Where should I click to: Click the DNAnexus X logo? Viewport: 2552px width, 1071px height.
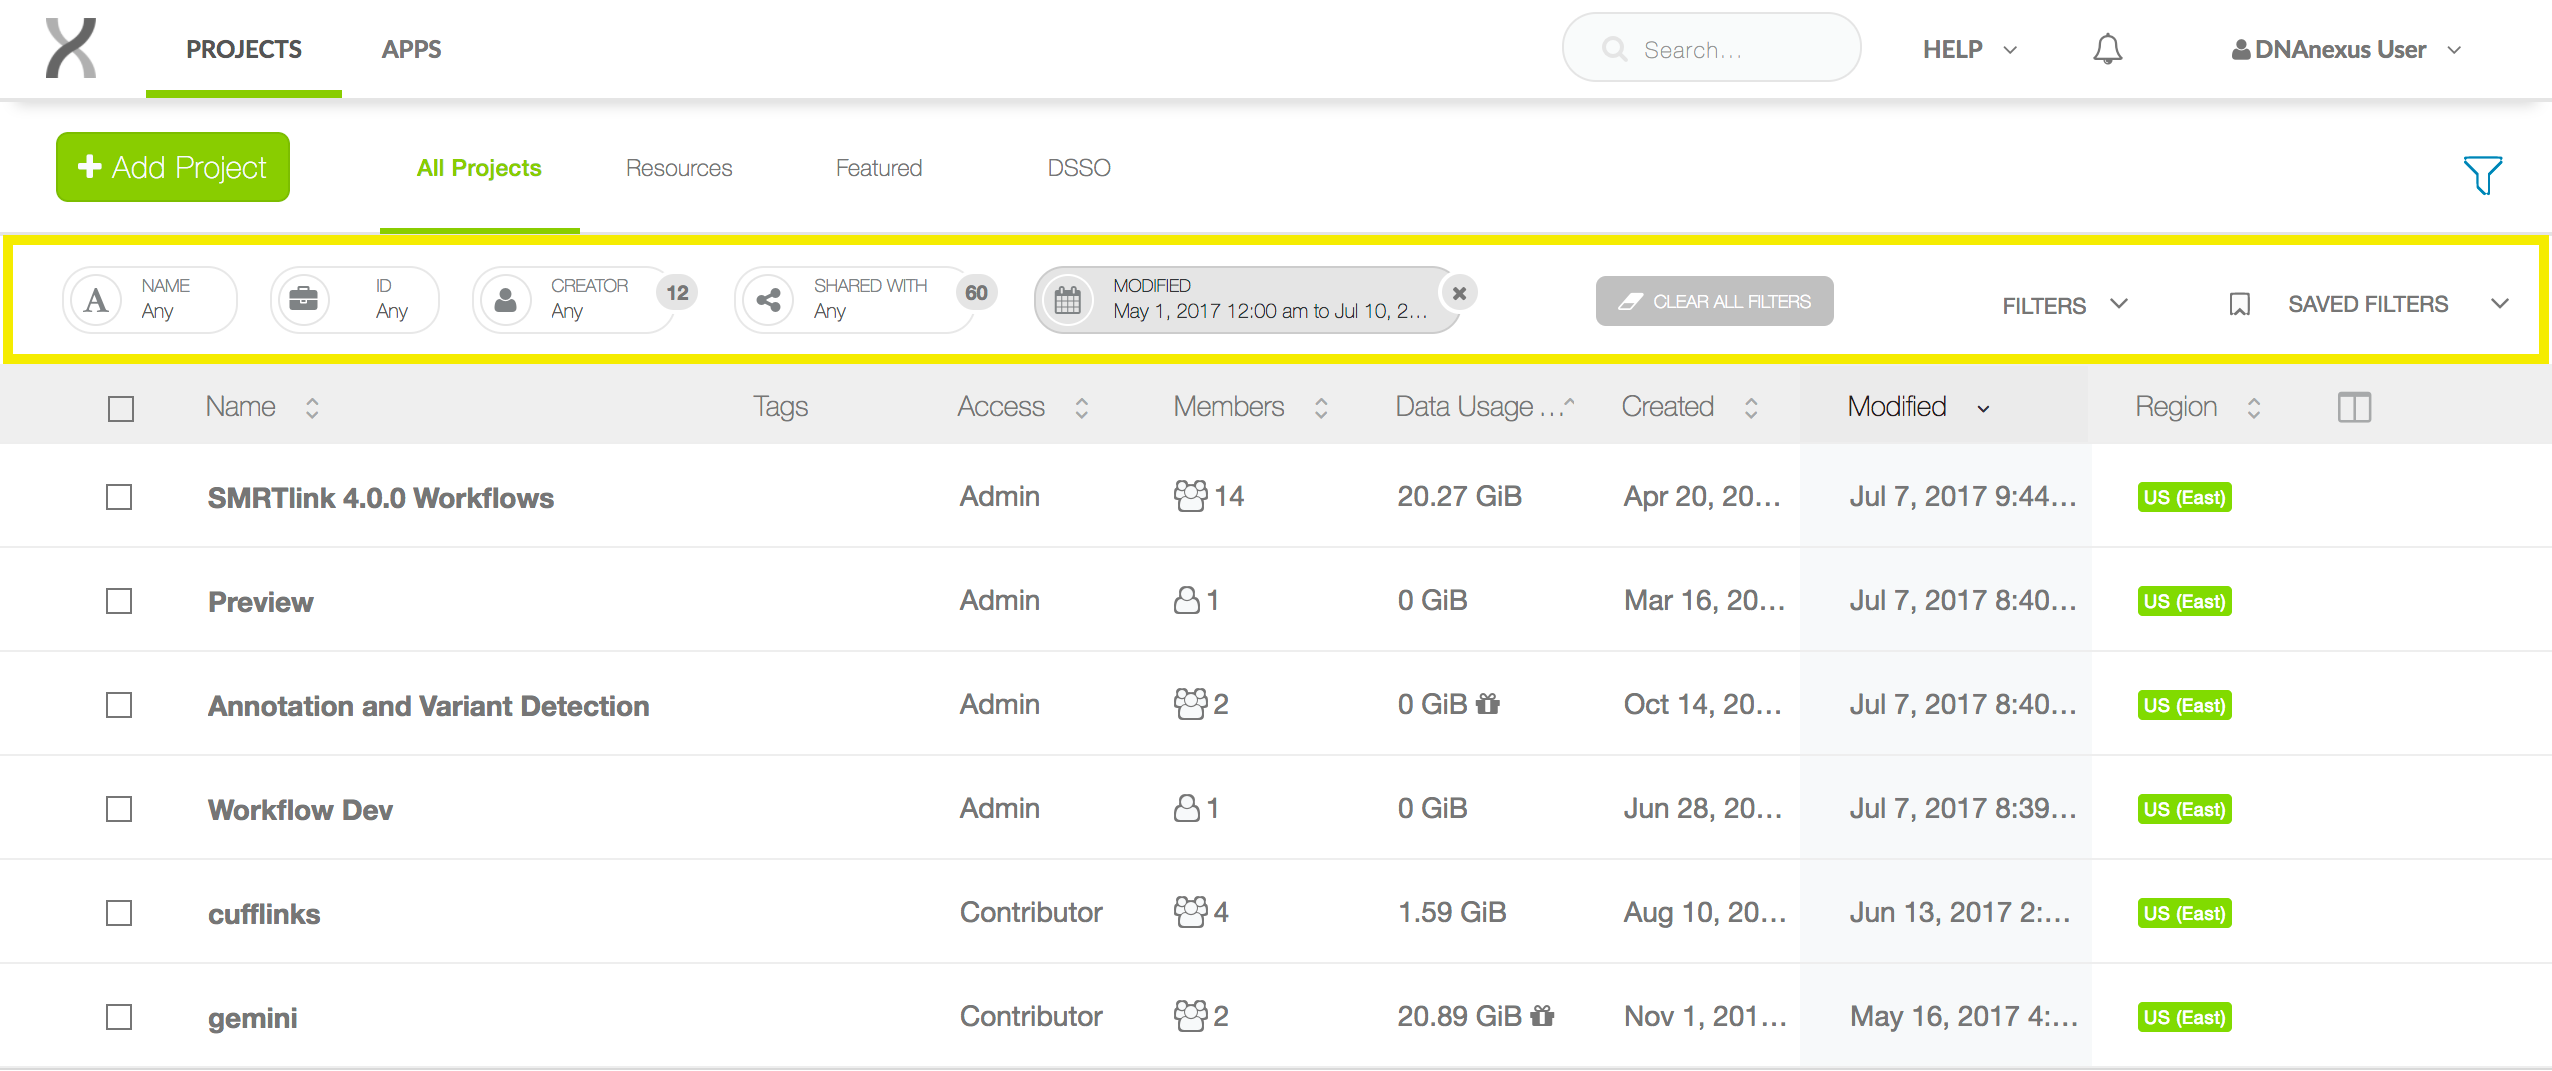[71, 48]
